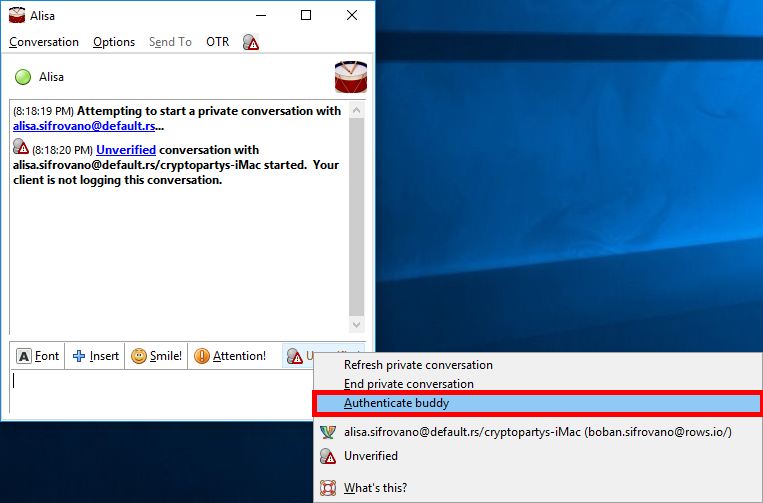Screen dimensions: 763x503
Task: Select the alisa.sifrovano@default.rs/cryptopartys-iMac session entry
Action: point(538,432)
